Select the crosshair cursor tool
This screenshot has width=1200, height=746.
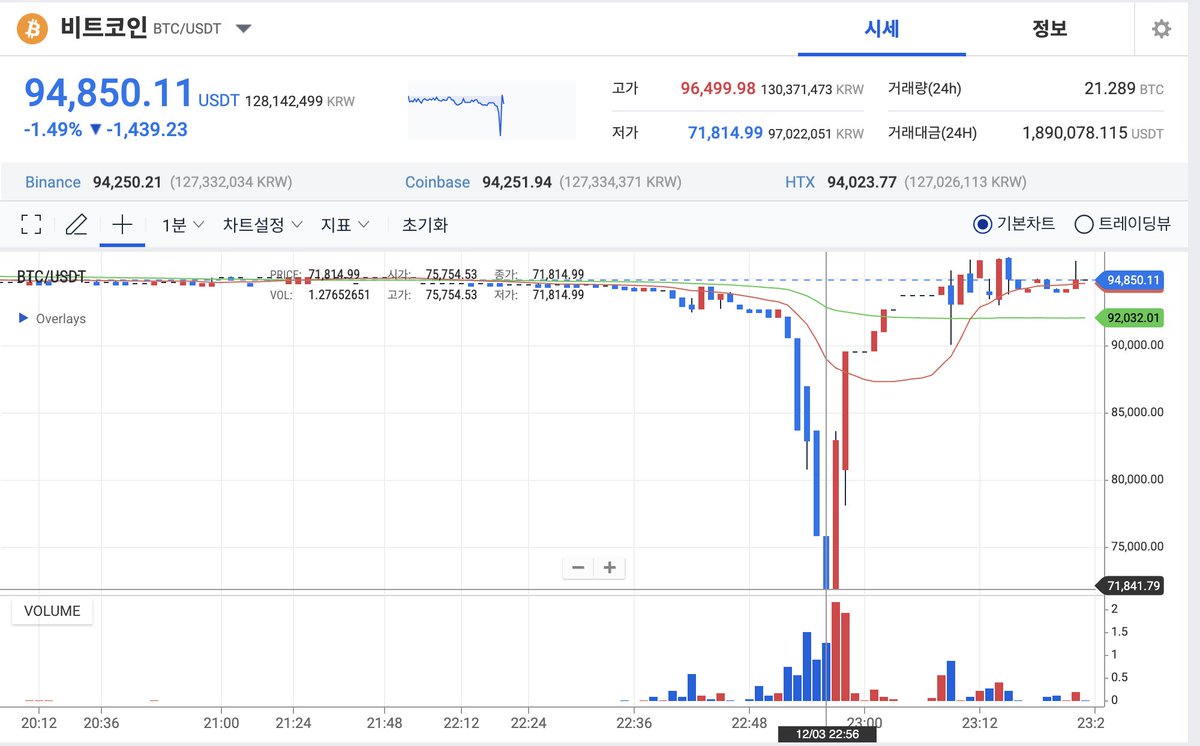pyautogui.click(x=122, y=224)
